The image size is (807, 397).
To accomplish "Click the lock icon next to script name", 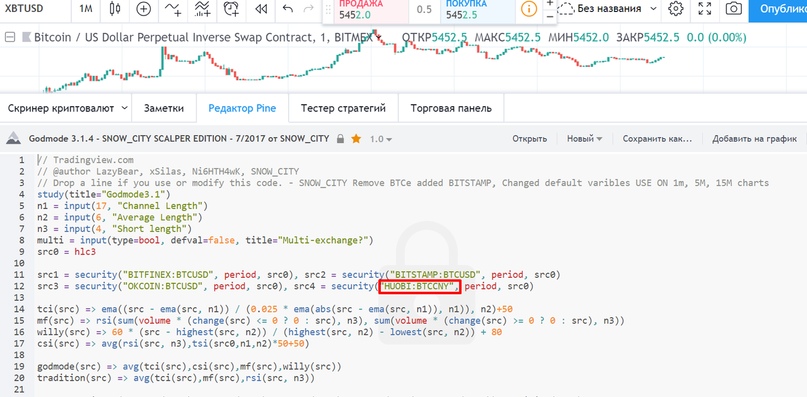I will pos(340,139).
